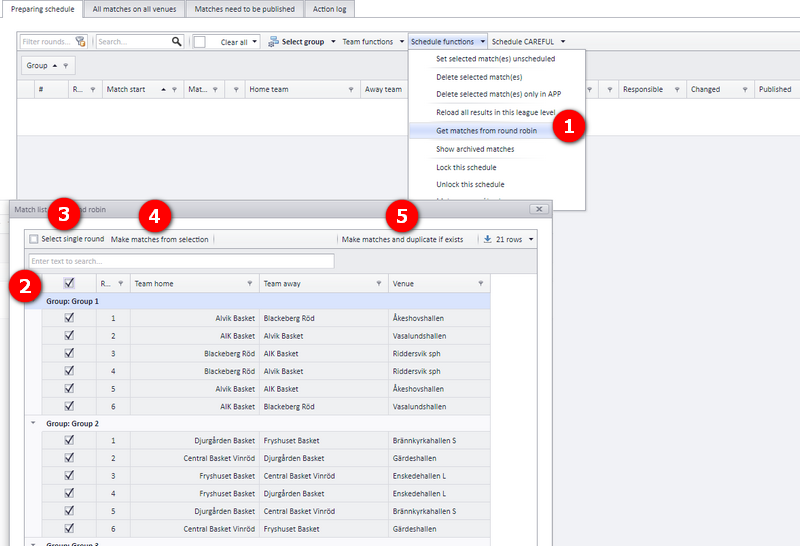The height and width of the screenshot is (546, 800).
Task: Open the Action log tab
Action: tap(329, 9)
